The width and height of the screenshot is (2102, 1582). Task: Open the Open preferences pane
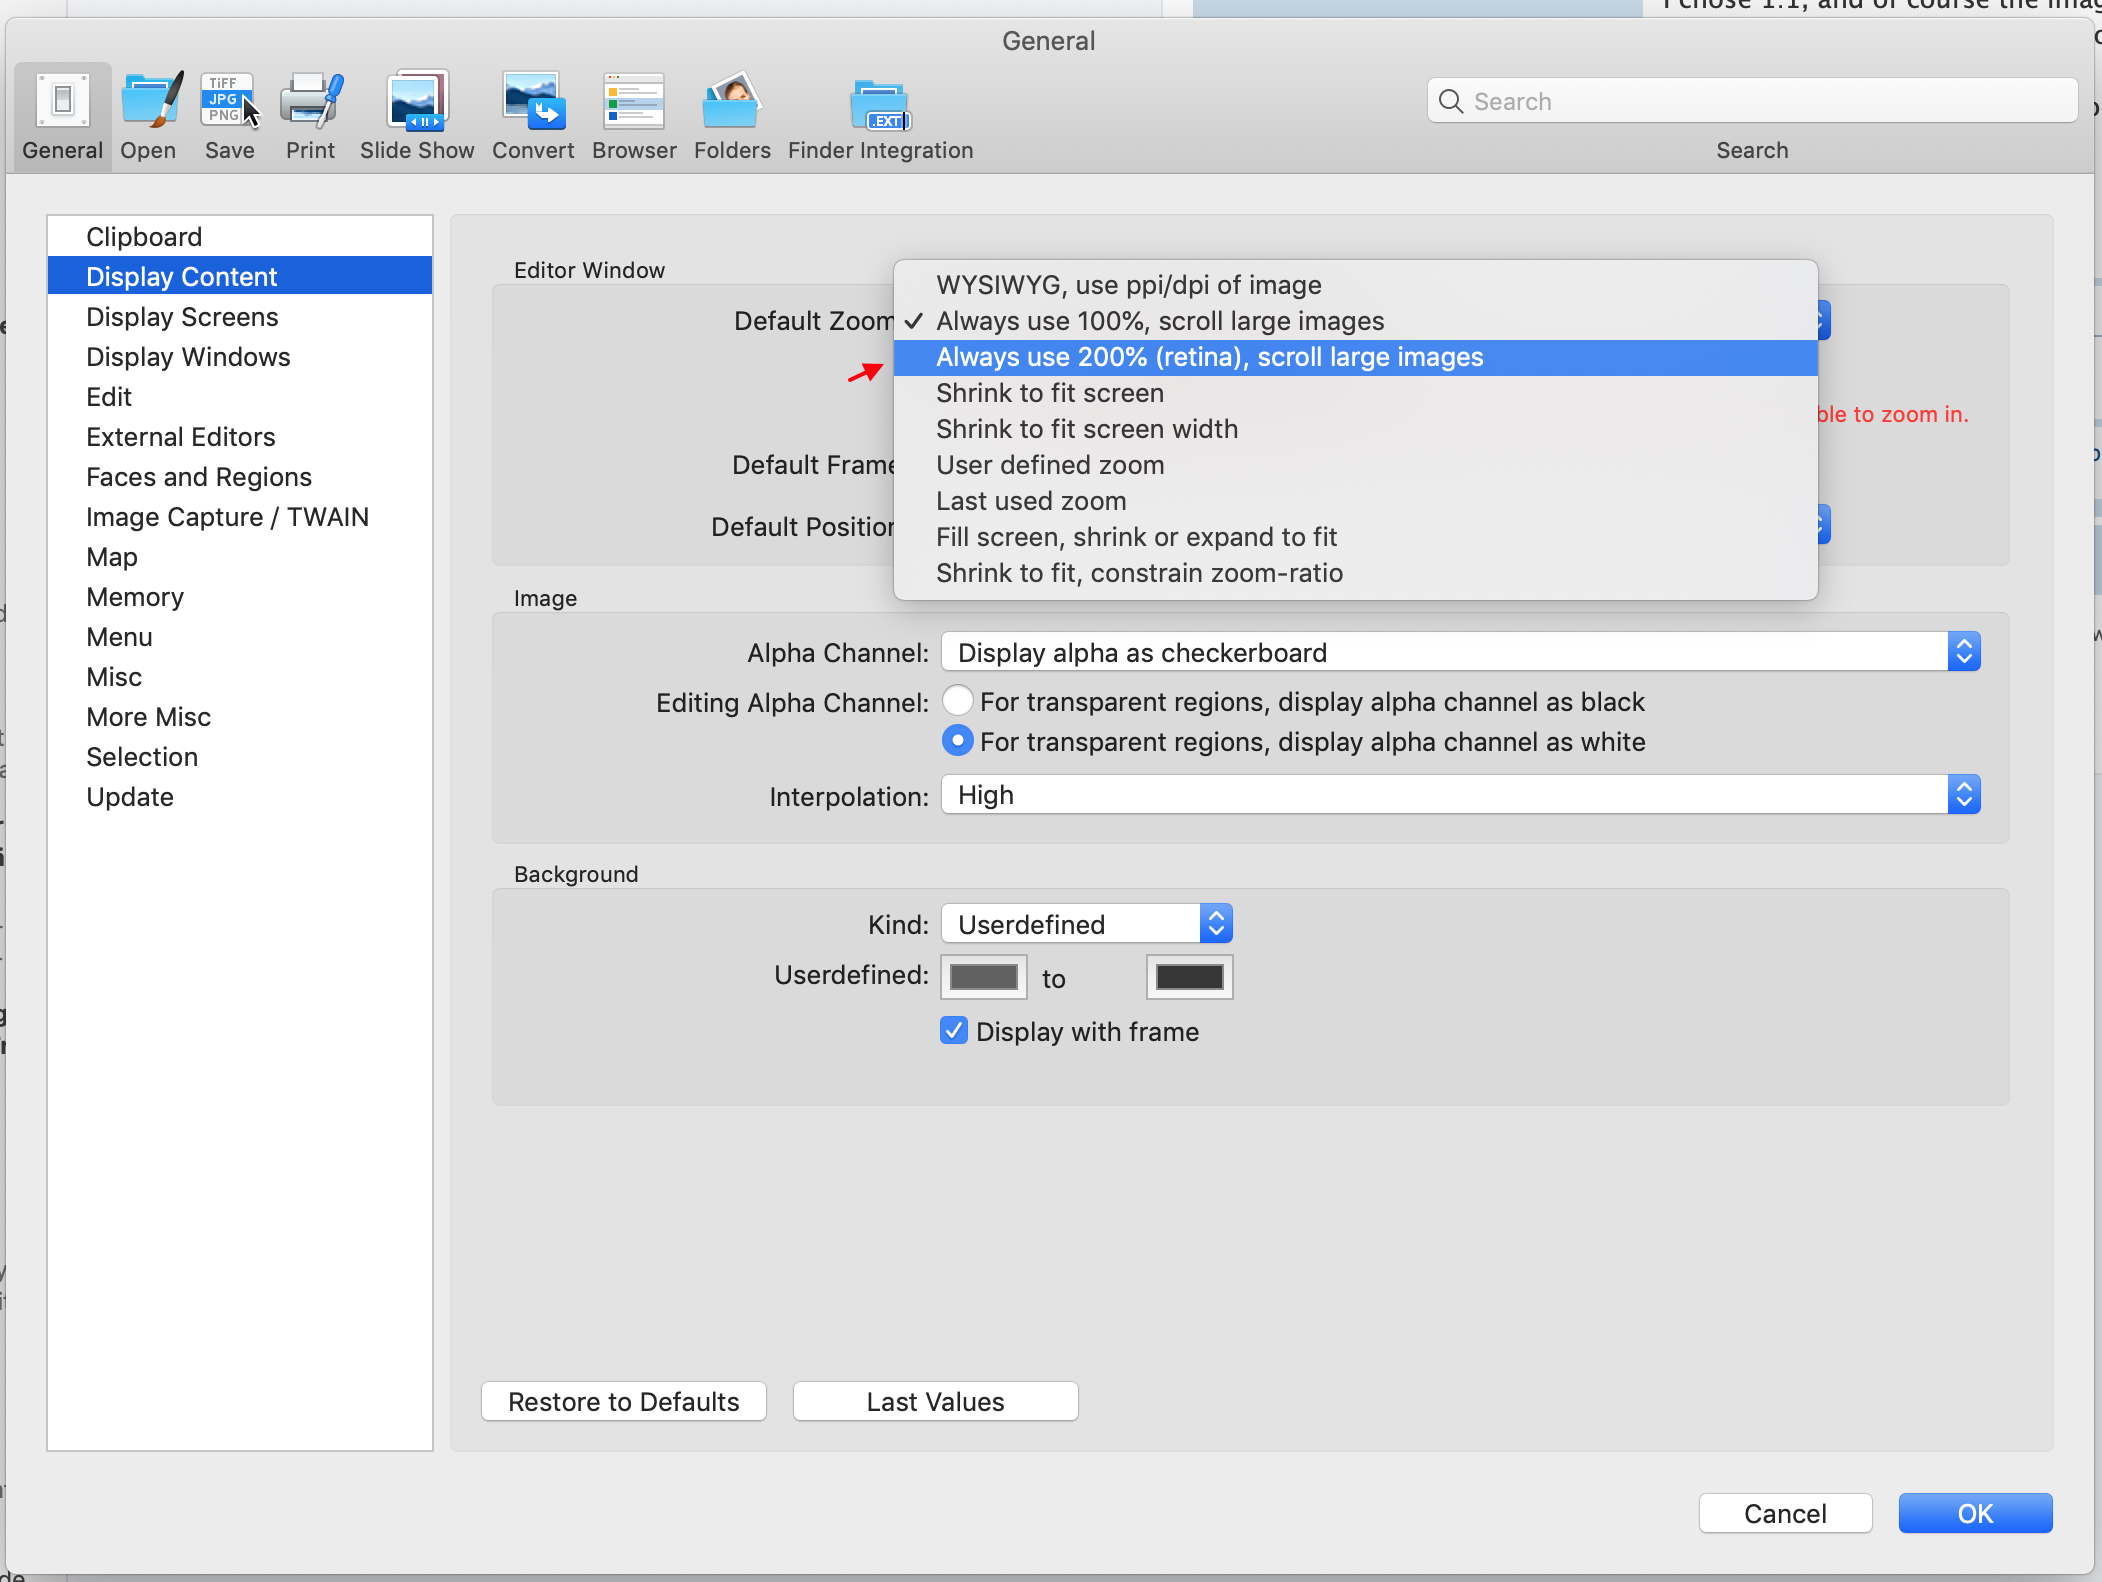(x=149, y=117)
